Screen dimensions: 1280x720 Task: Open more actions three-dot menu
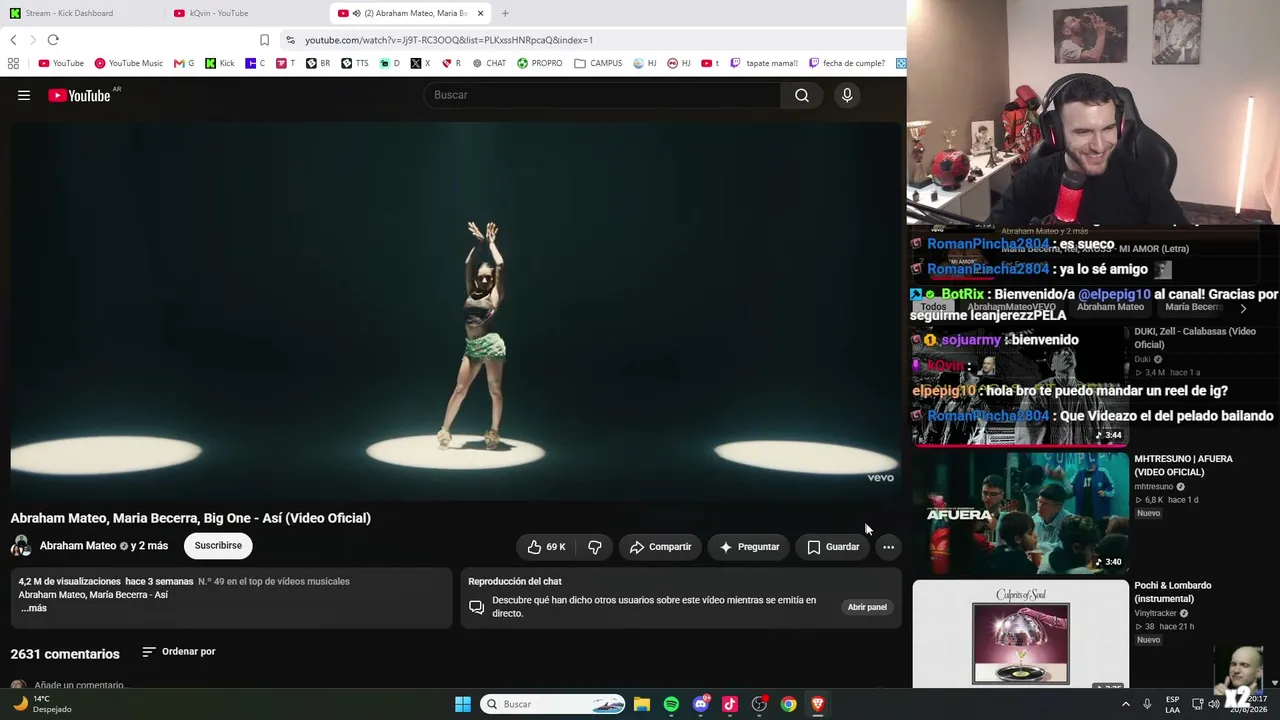pos(888,547)
